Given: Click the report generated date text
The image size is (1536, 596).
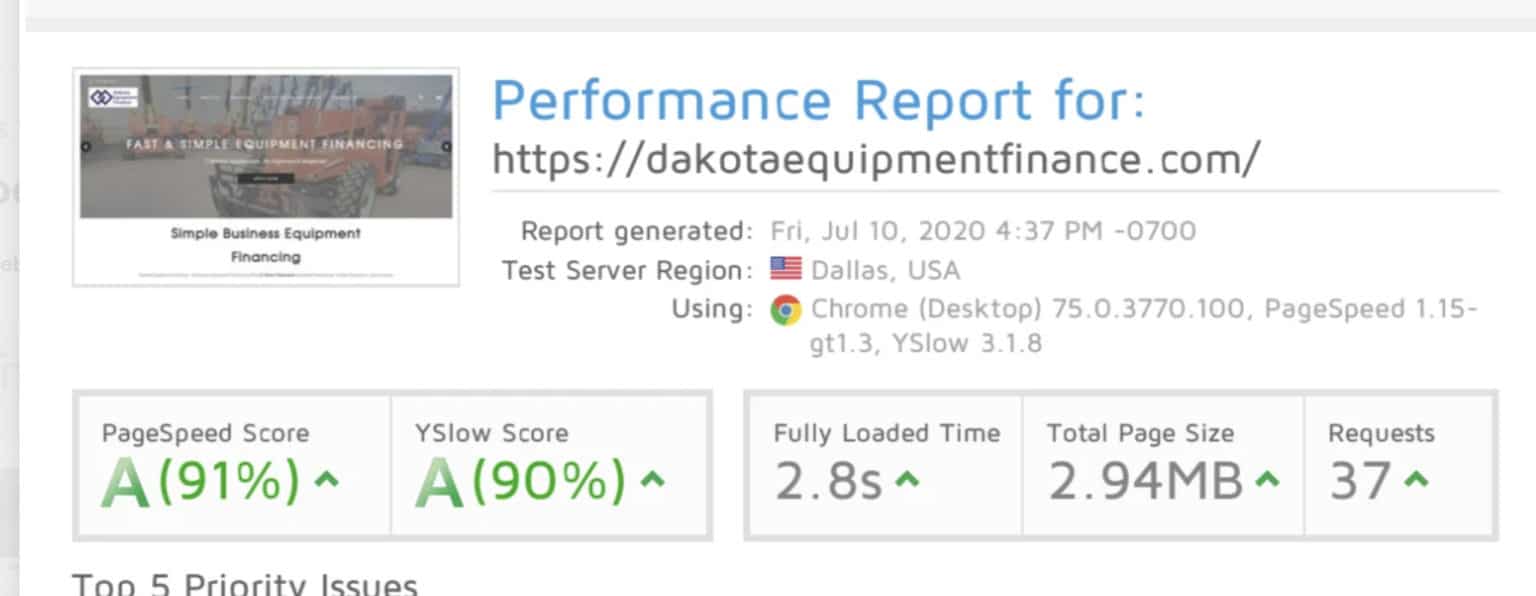Looking at the screenshot, I should click(983, 231).
